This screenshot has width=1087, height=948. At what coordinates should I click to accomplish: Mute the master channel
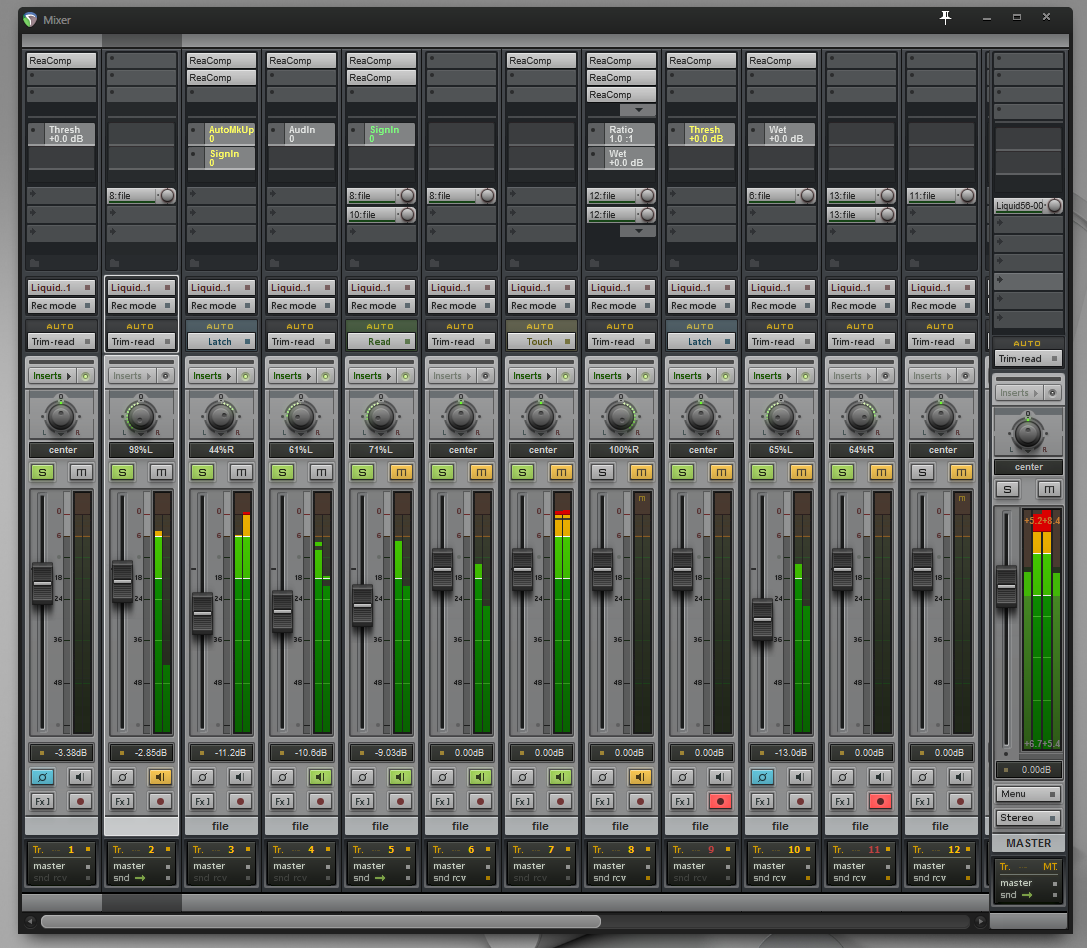[x=1050, y=490]
